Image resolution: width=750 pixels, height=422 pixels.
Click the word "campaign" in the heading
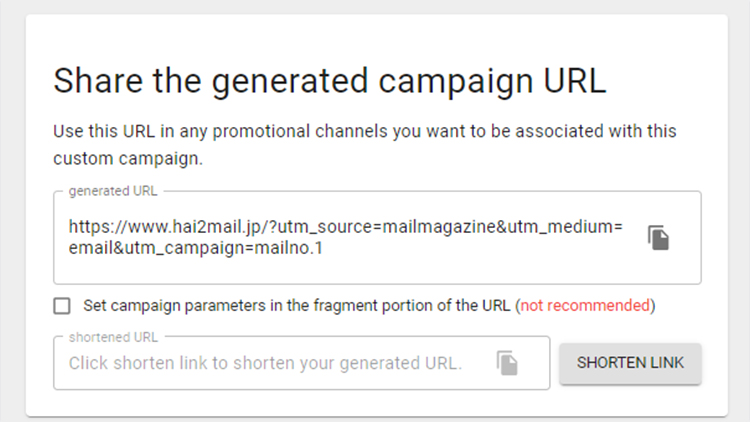pos(456,82)
